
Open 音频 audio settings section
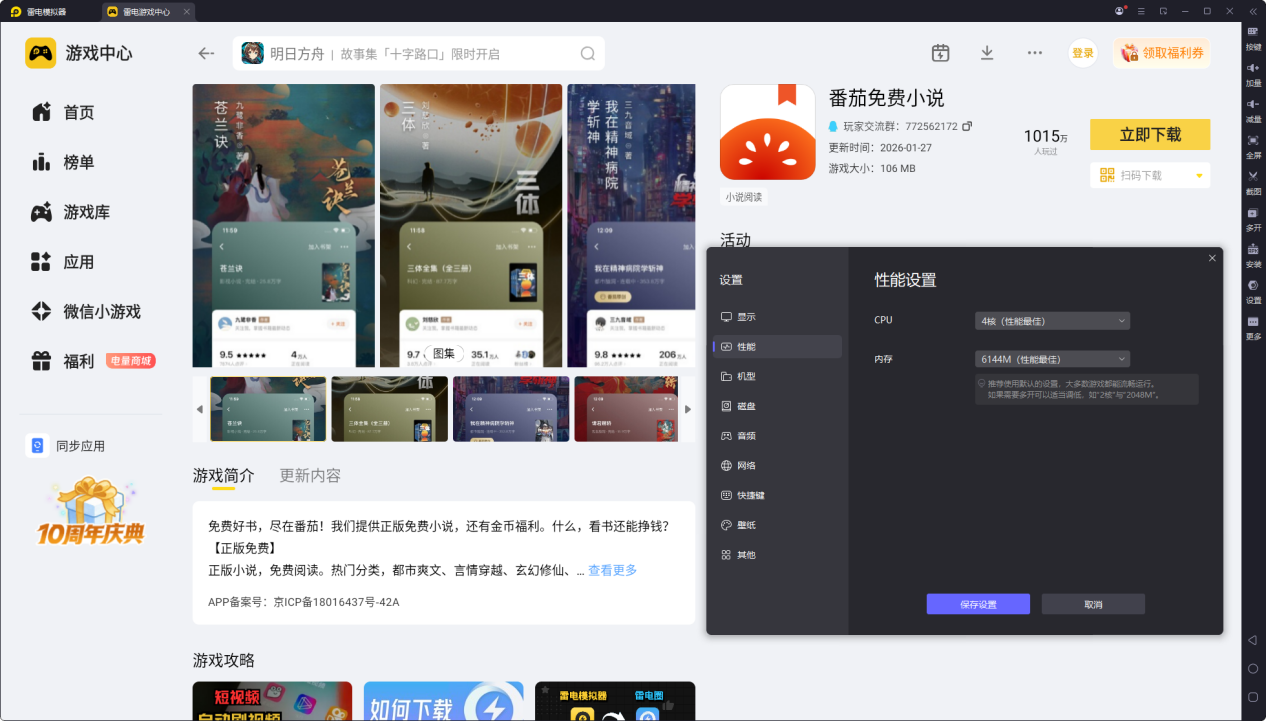pos(777,436)
